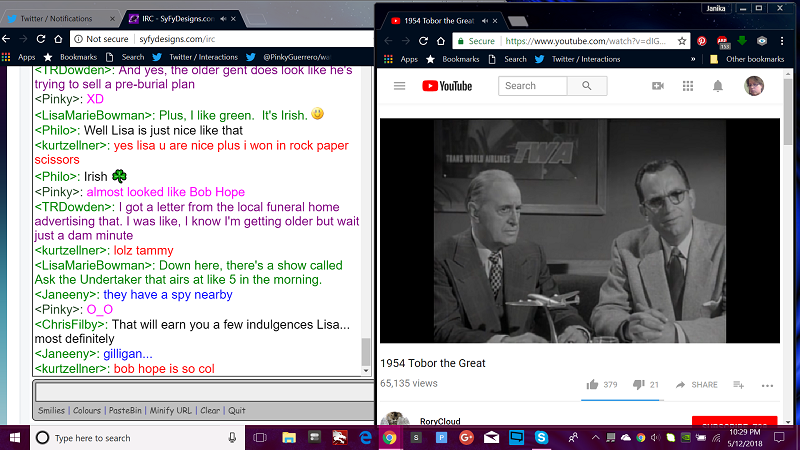Click SHARE under the video
800x450 pixels.
pos(696,385)
